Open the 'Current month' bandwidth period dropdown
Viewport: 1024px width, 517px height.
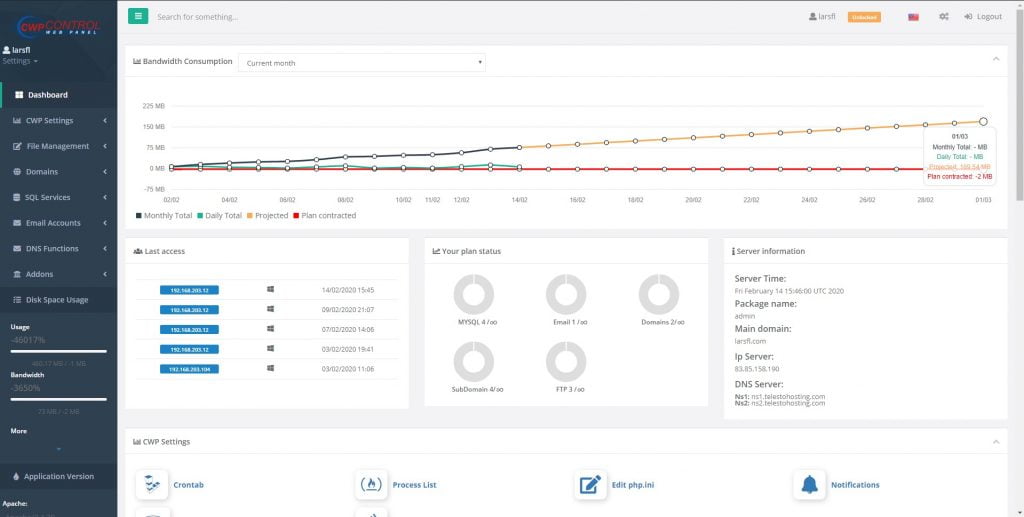(362, 63)
